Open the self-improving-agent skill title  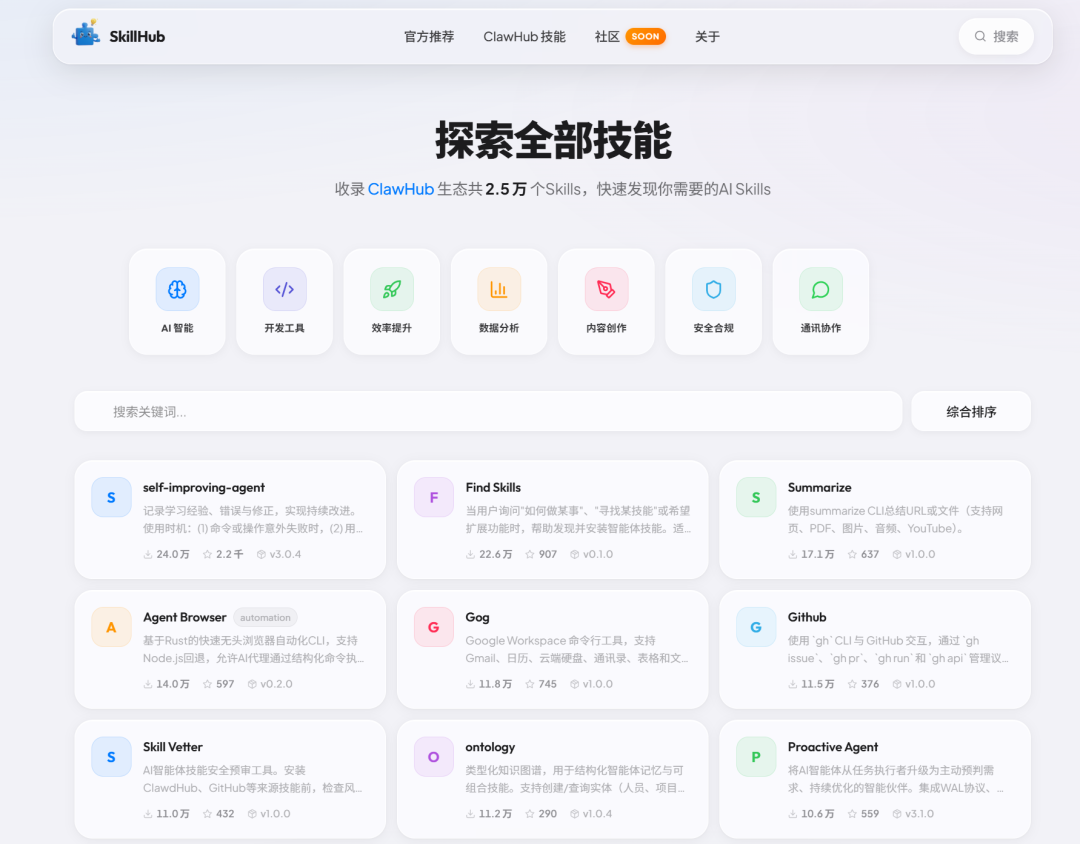pos(204,487)
